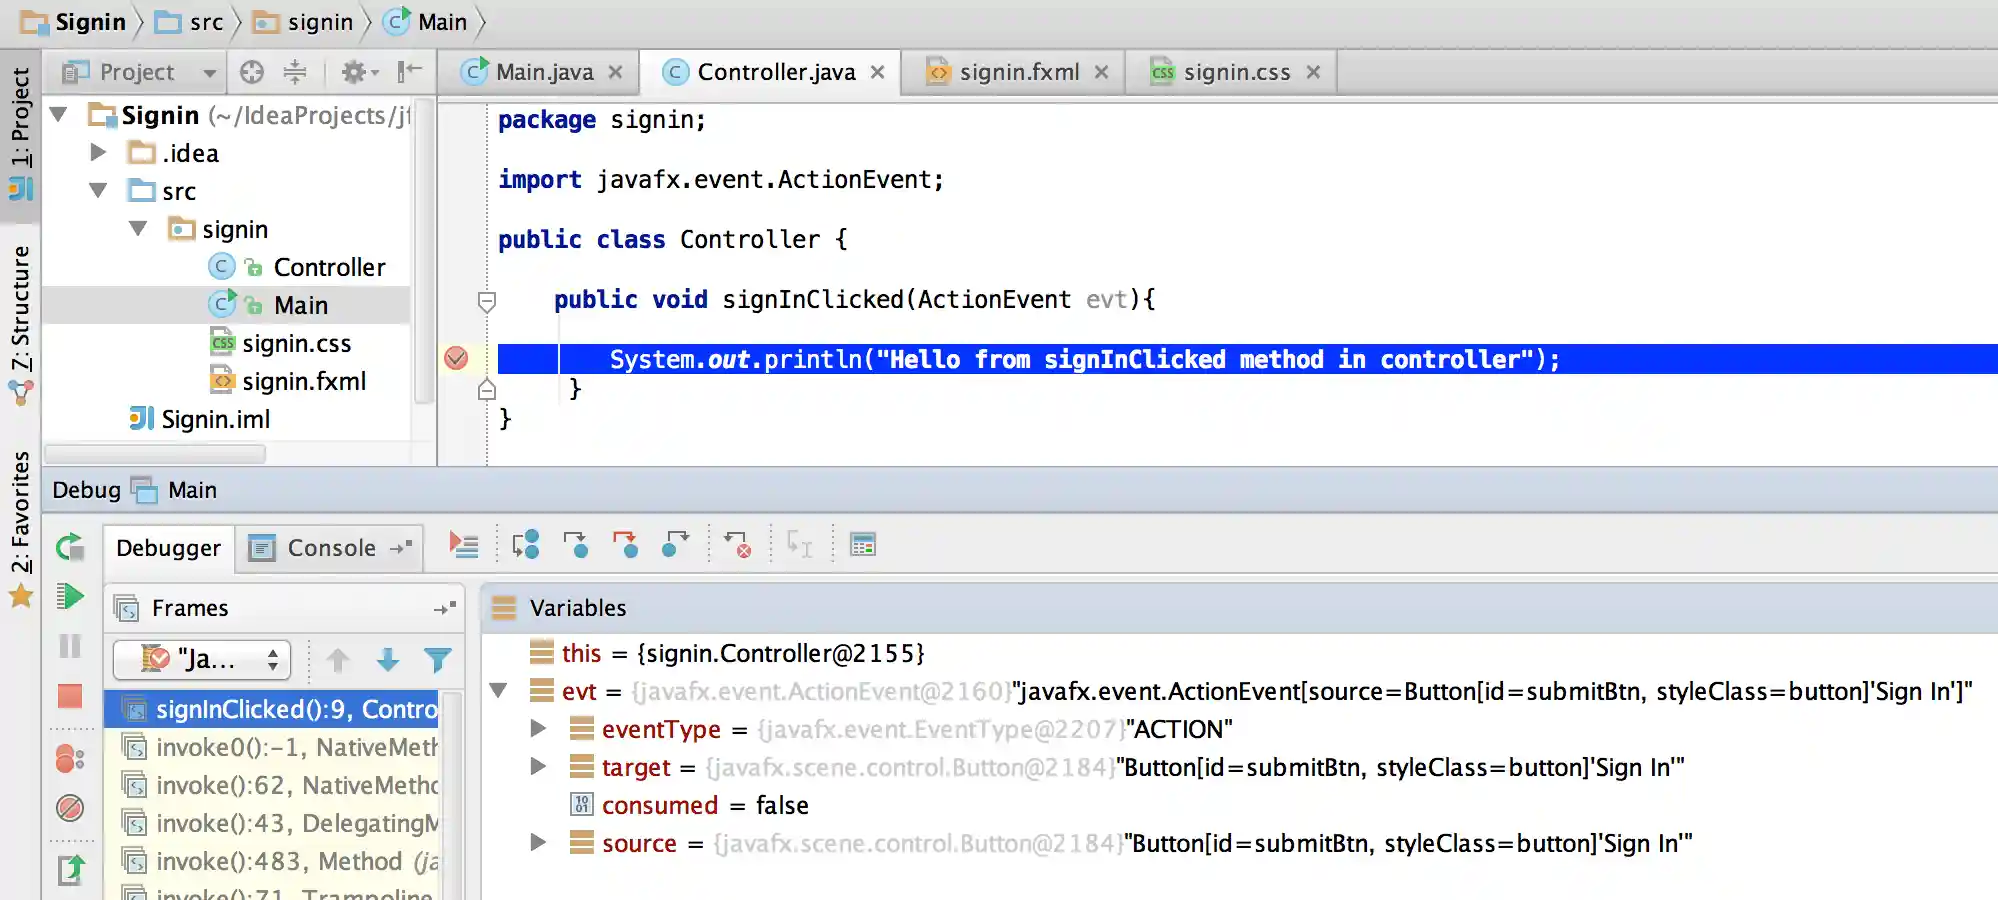This screenshot has width=1998, height=900.
Task: Click the Rerun debug session icon
Action: coord(70,547)
